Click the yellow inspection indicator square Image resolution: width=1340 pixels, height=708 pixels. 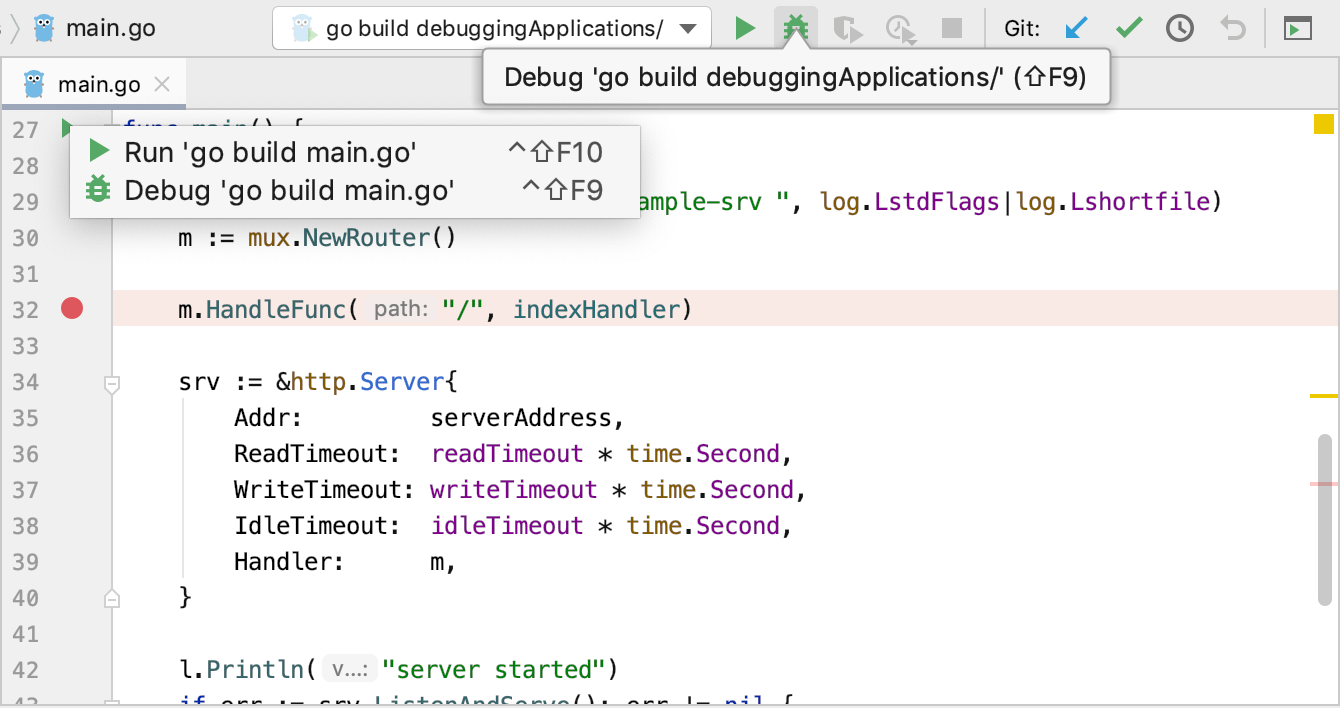(1323, 125)
